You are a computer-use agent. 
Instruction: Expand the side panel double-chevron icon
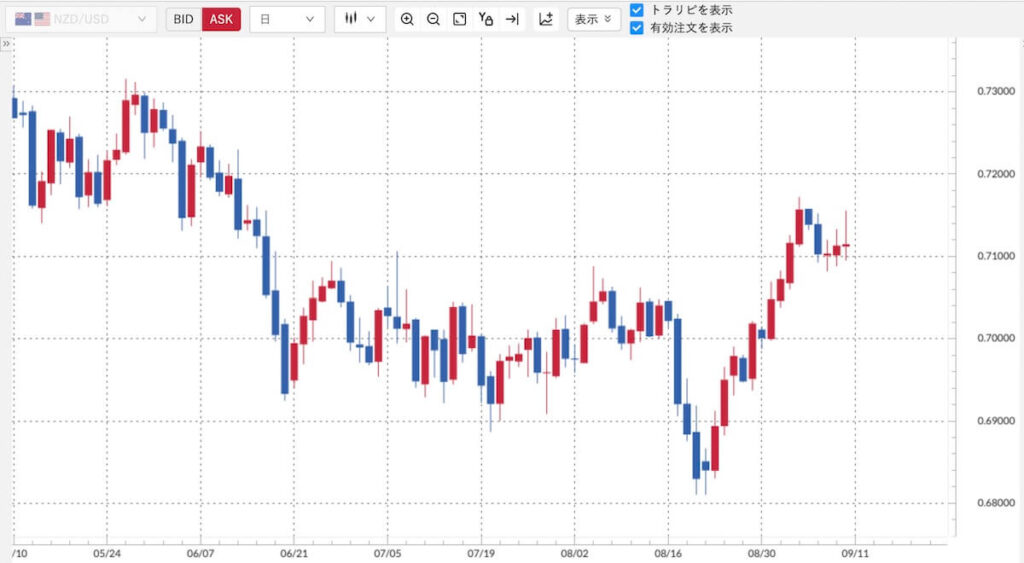click(6, 44)
